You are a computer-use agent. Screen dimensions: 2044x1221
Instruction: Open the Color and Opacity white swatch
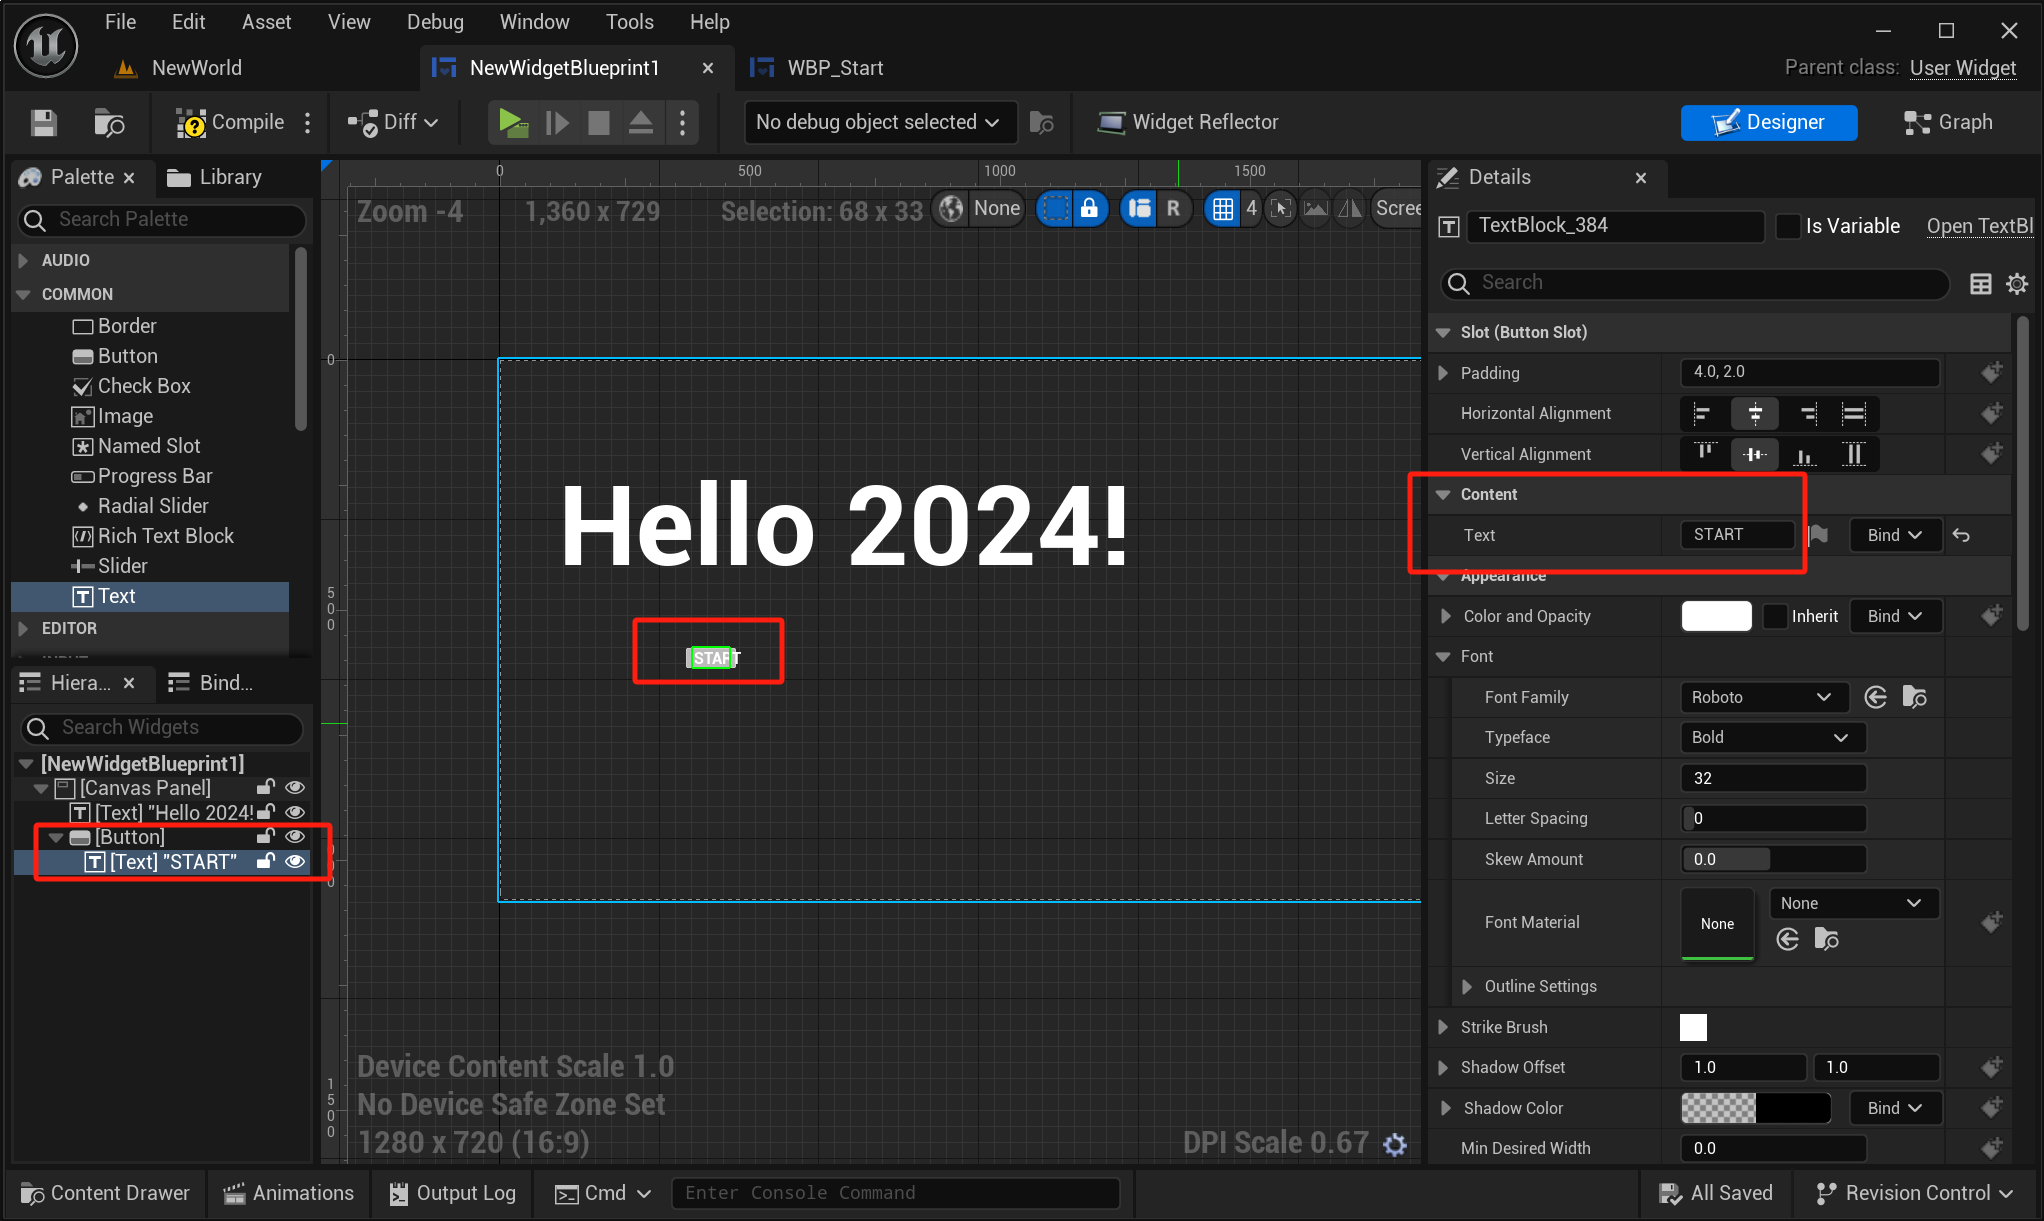click(1716, 616)
